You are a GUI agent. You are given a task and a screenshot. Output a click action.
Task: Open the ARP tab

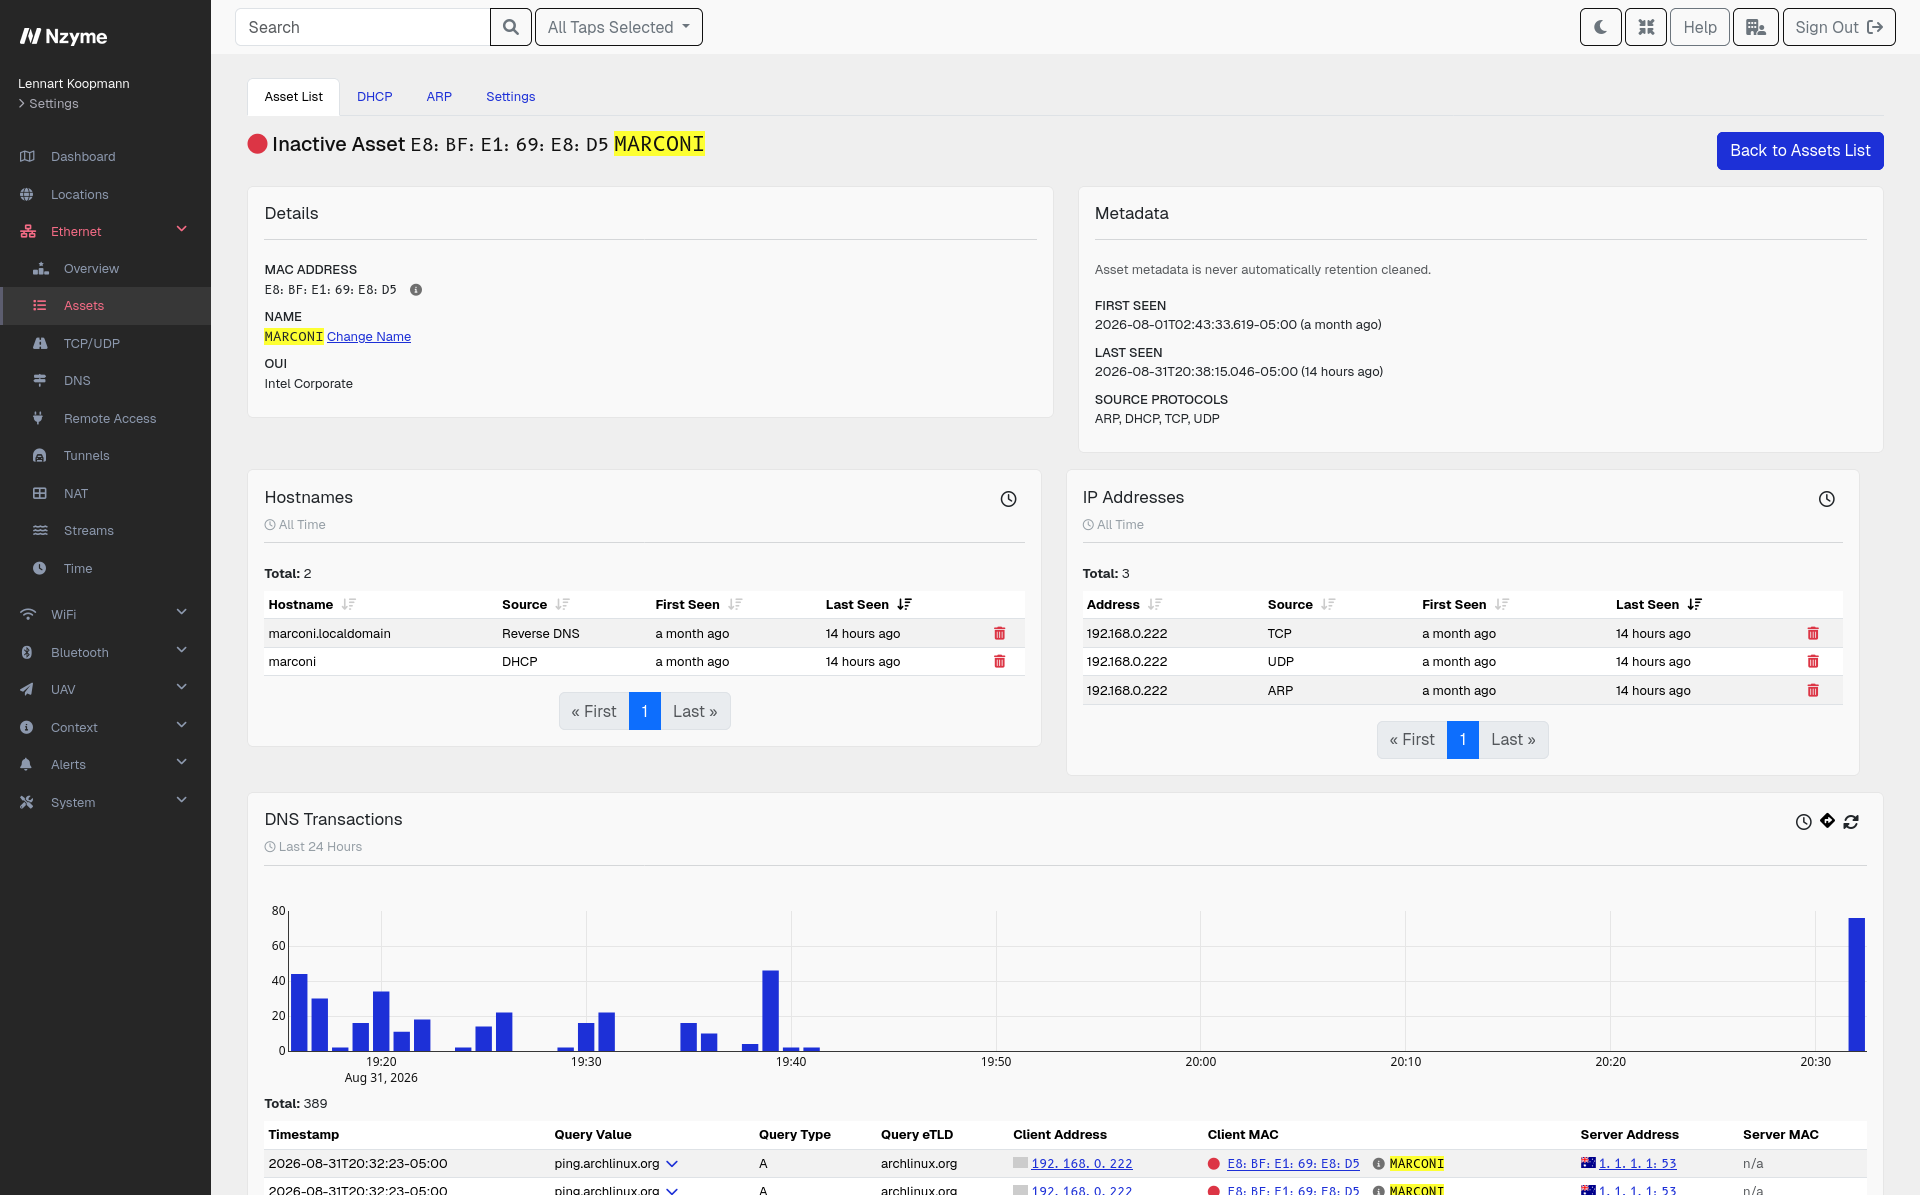[x=439, y=97]
